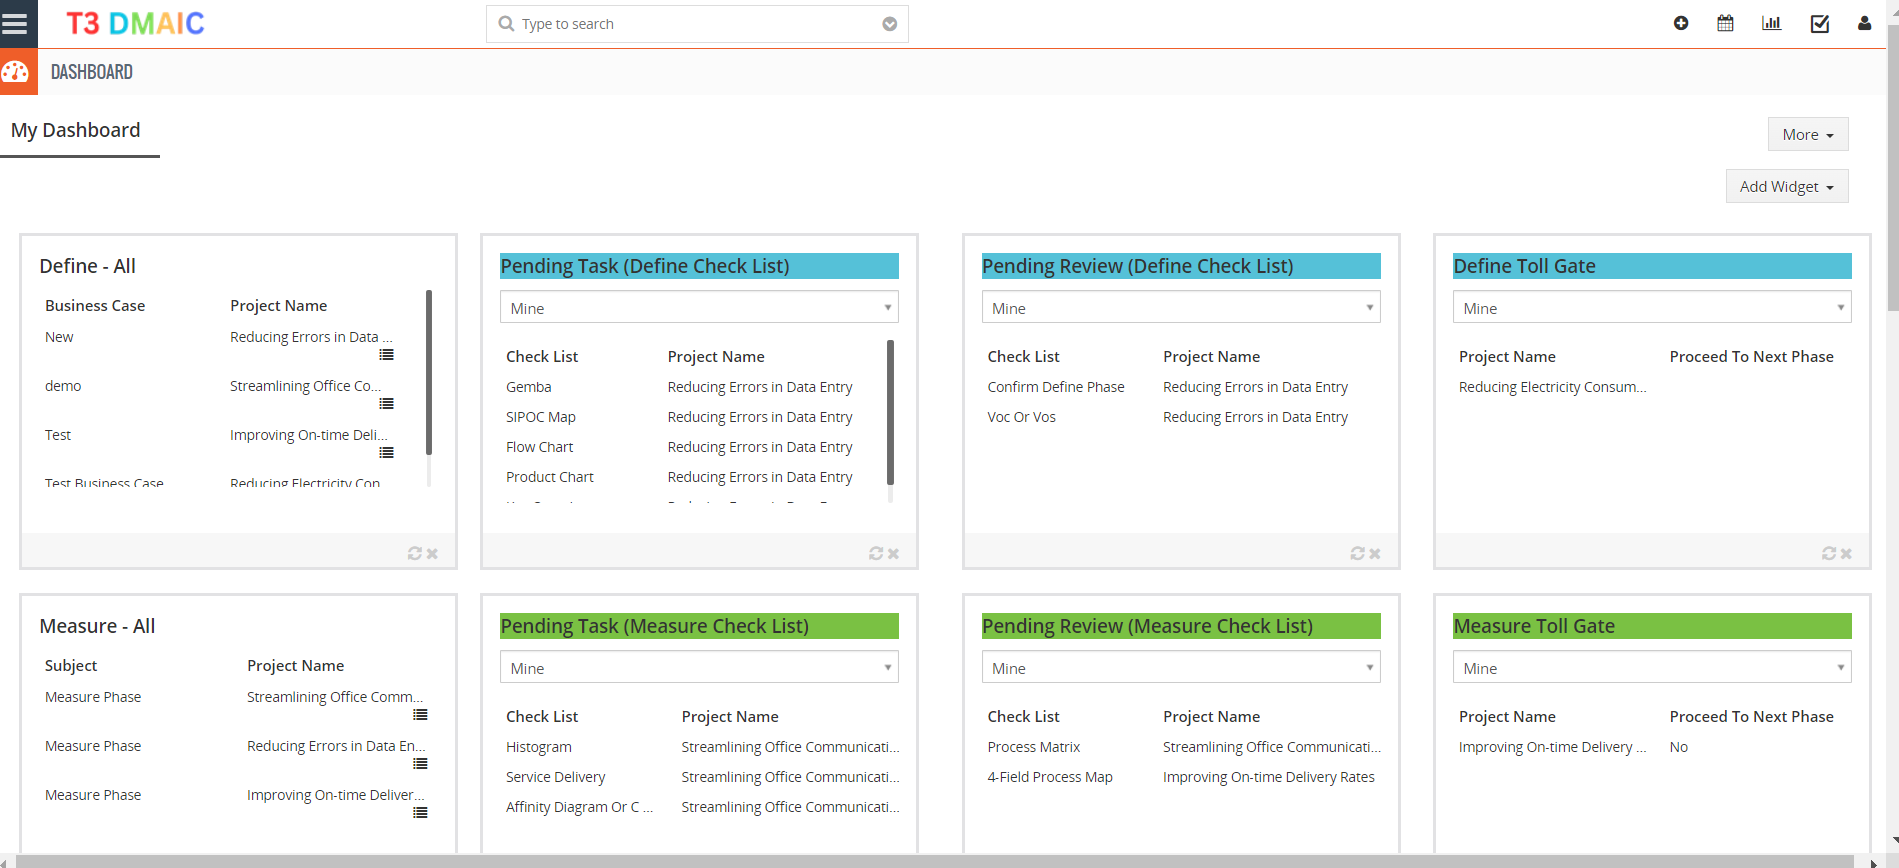Click Gemba check list item
This screenshot has width=1899, height=868.
(529, 387)
